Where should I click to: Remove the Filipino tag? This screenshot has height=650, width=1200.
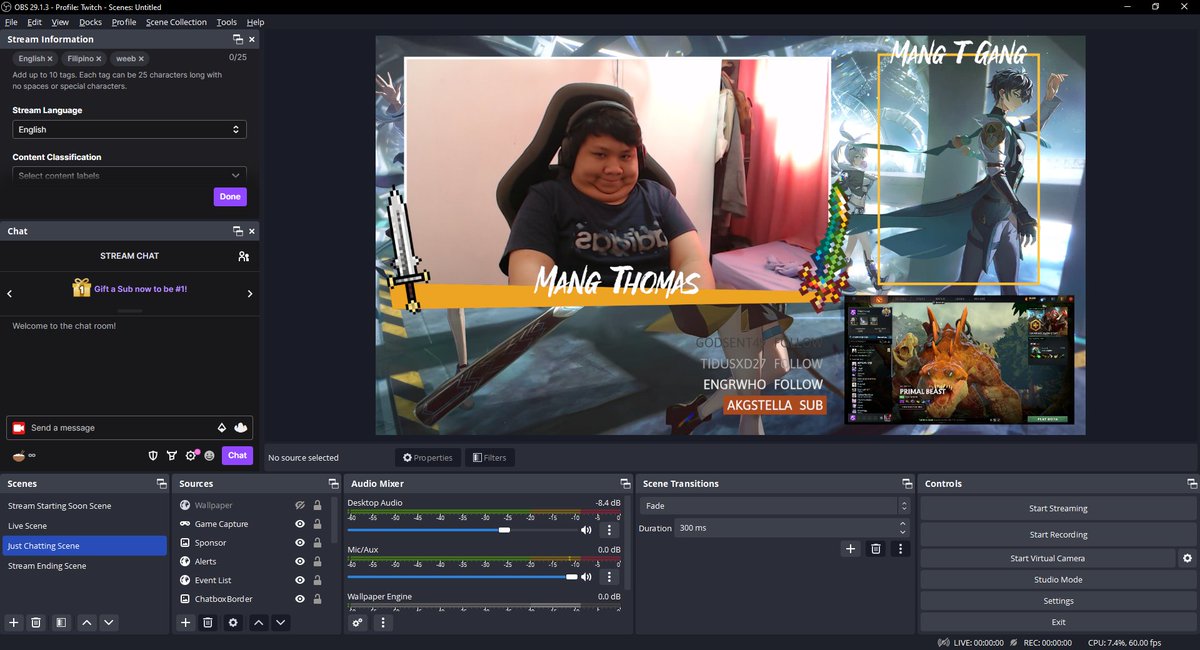[101, 59]
